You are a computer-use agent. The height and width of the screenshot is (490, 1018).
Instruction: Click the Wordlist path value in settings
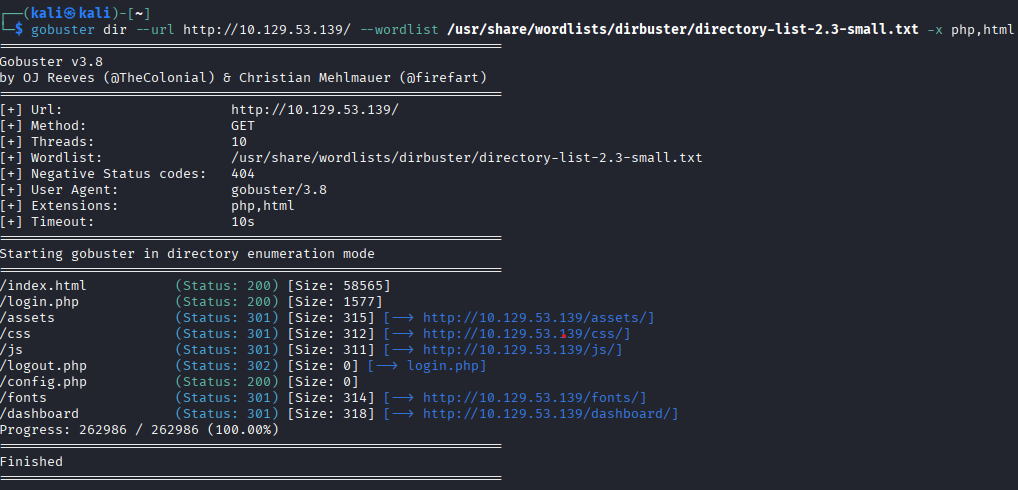coord(466,158)
